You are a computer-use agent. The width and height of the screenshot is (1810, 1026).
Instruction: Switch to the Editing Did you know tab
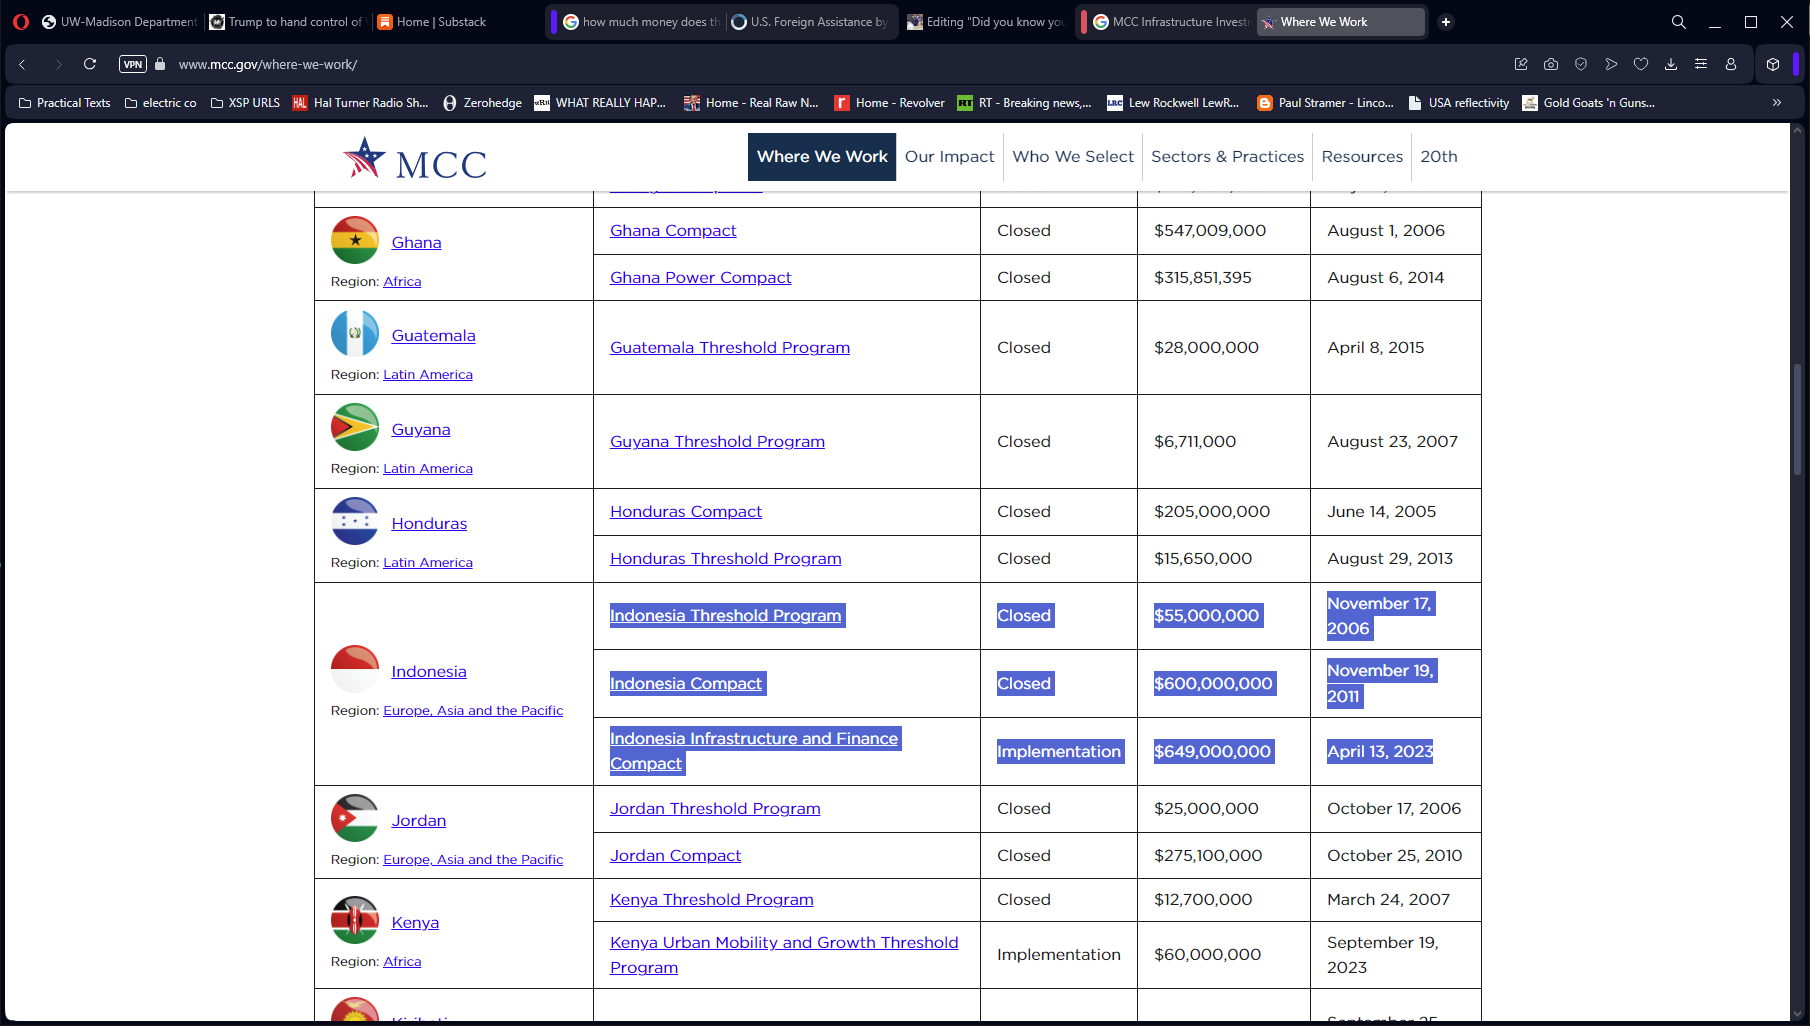point(986,22)
